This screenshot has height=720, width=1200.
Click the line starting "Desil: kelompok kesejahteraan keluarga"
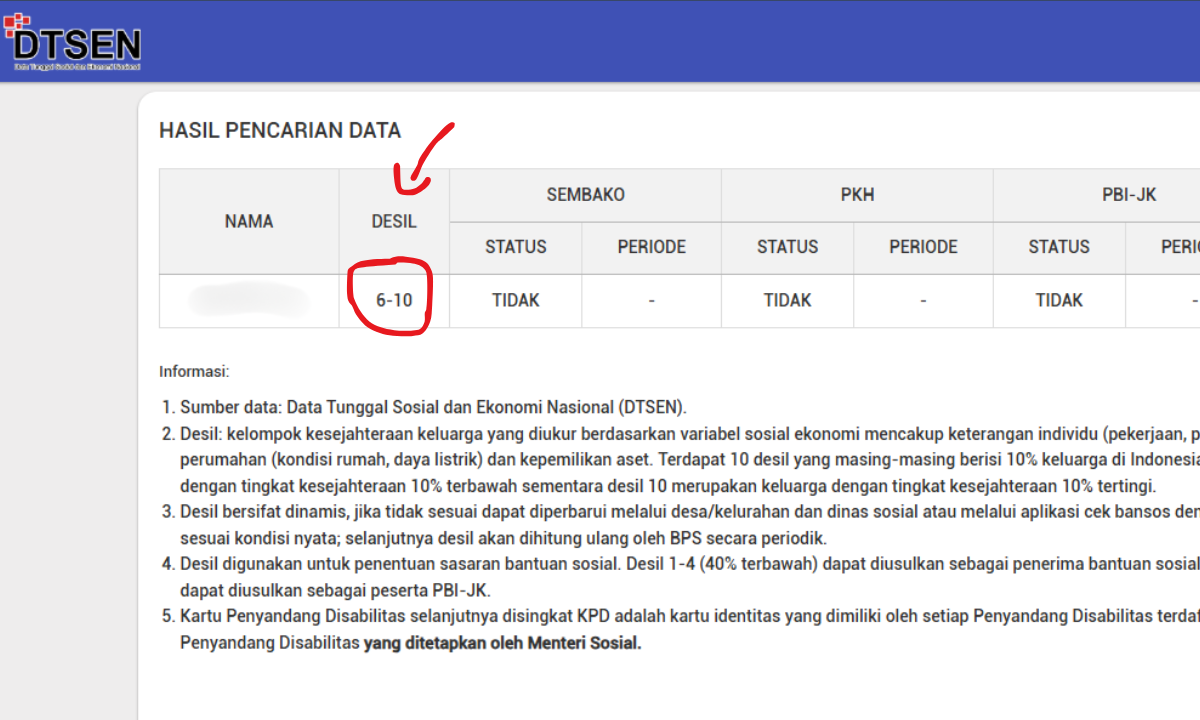(690, 434)
